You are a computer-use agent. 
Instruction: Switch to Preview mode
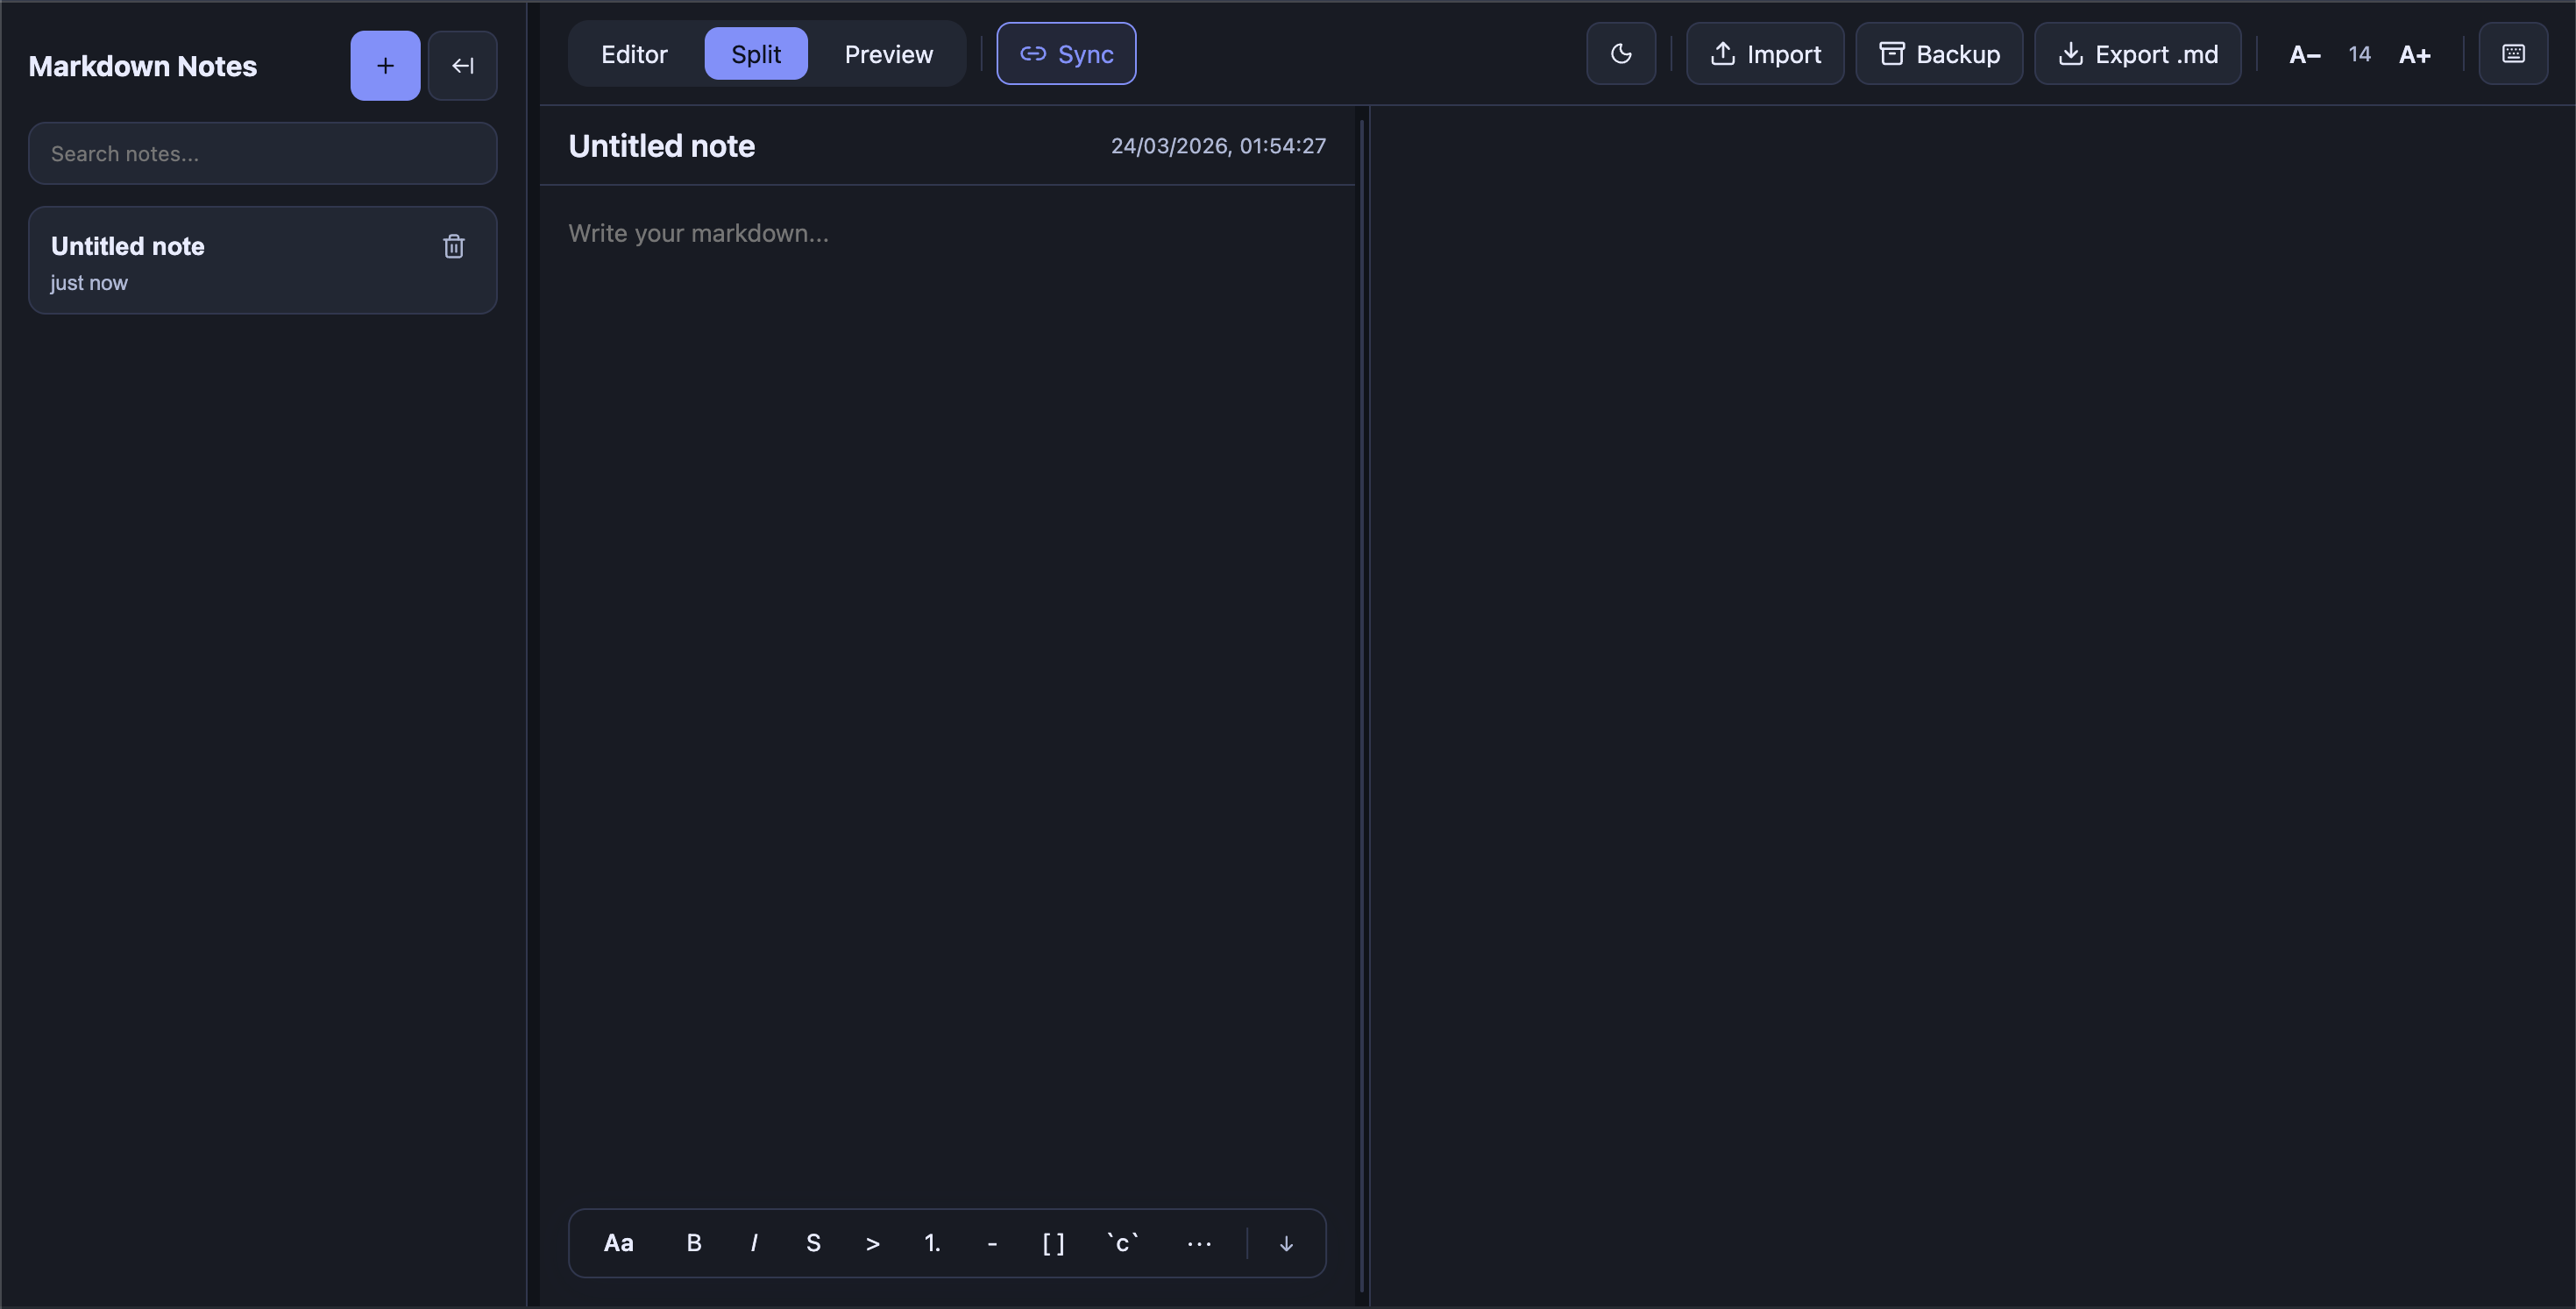click(x=888, y=54)
